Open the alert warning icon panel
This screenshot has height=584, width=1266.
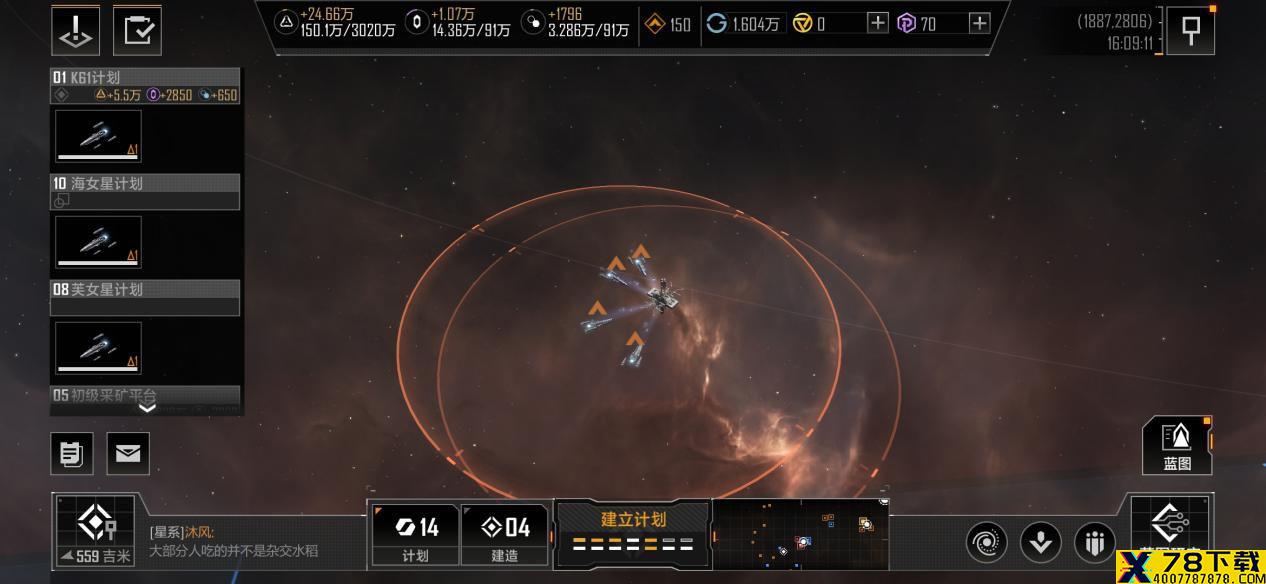point(75,29)
